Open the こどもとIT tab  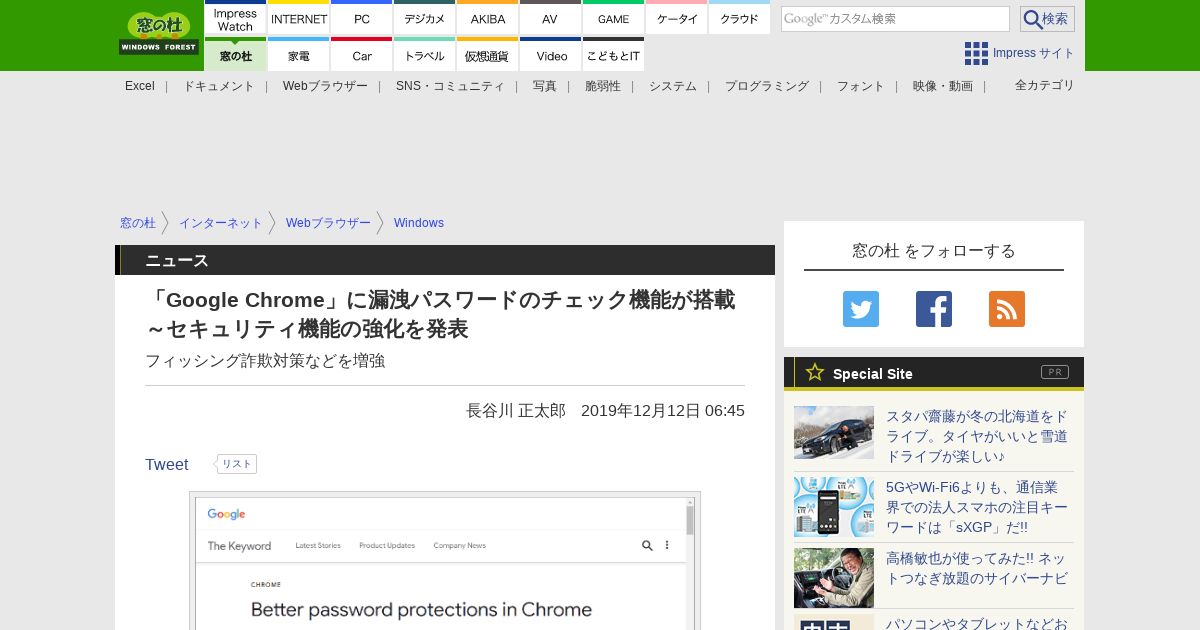(x=613, y=56)
